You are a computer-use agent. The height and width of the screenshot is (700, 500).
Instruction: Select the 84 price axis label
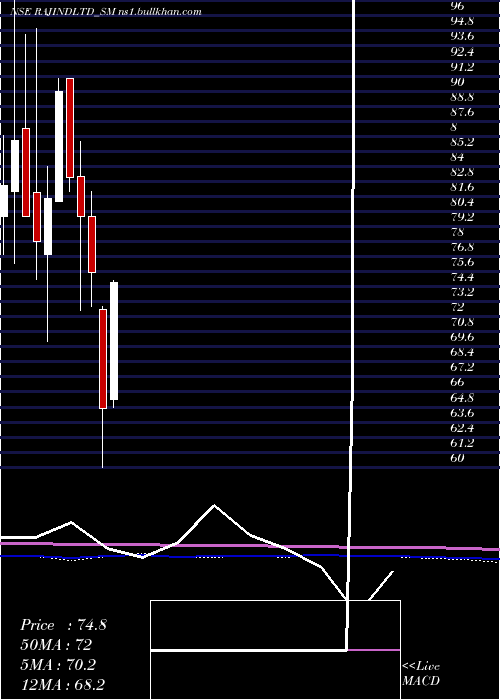pyautogui.click(x=457, y=157)
